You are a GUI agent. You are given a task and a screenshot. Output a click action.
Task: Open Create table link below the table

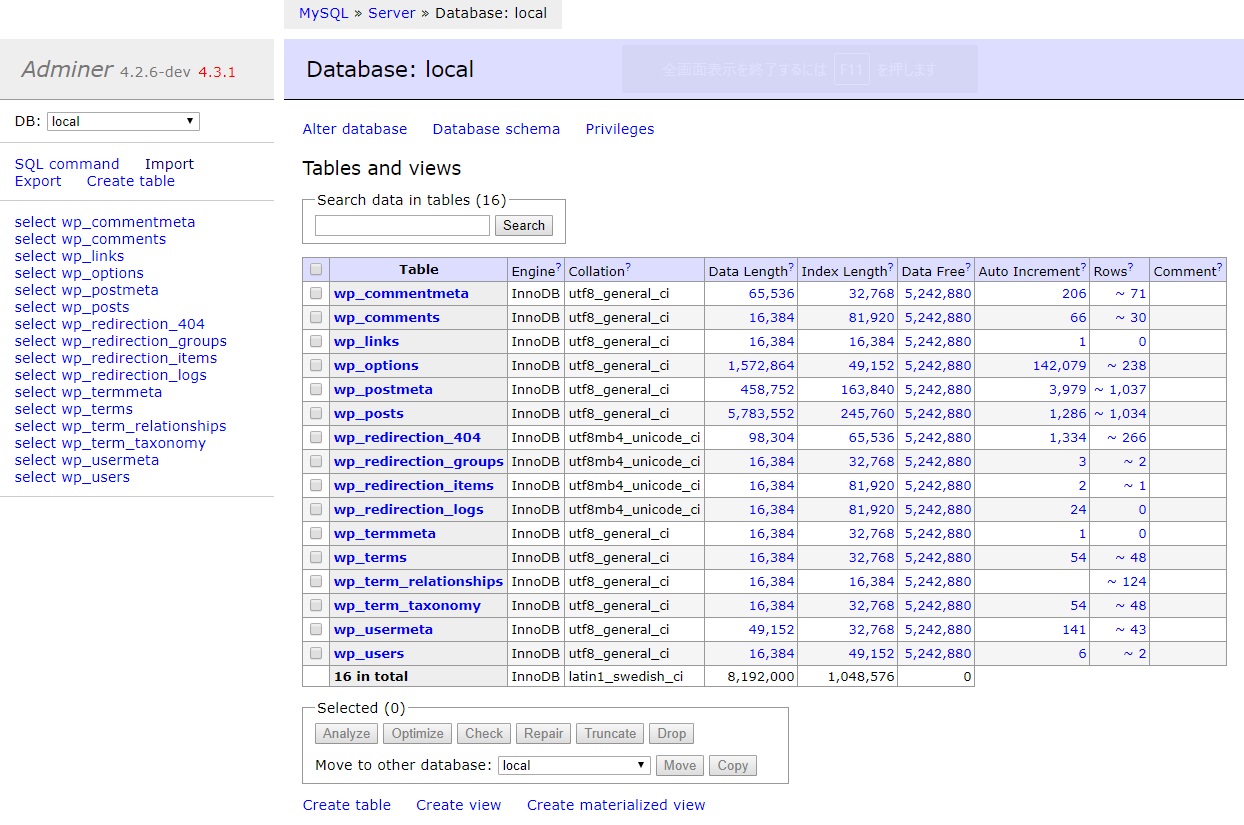click(347, 805)
